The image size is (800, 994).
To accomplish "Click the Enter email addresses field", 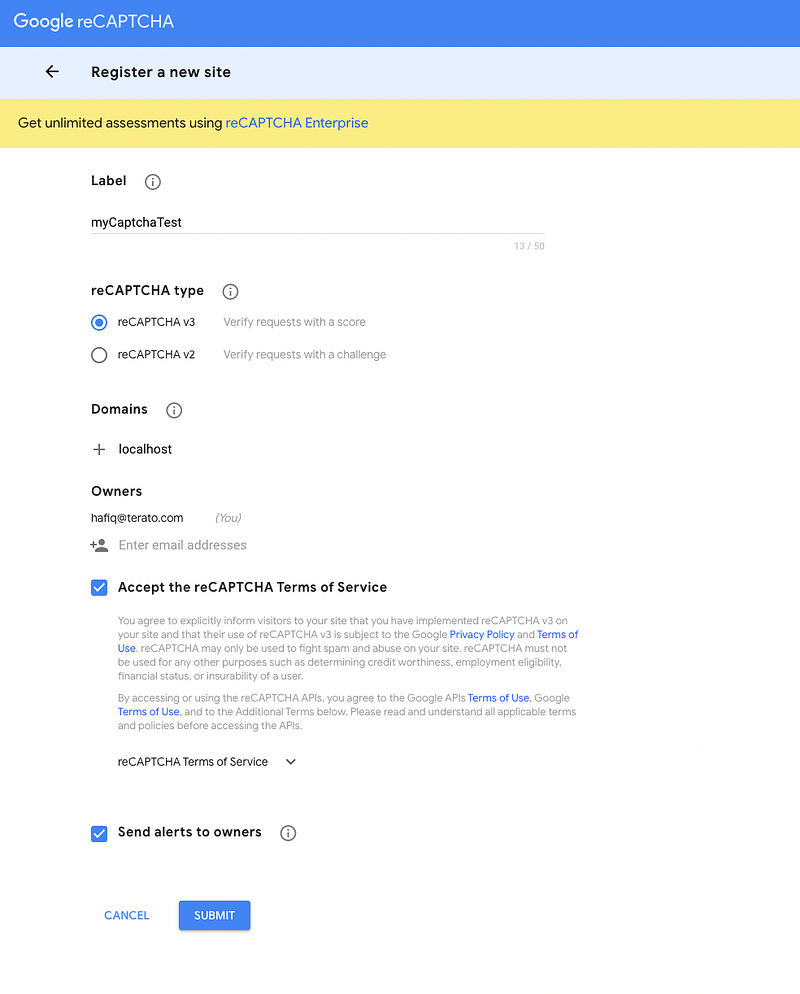I will point(183,545).
